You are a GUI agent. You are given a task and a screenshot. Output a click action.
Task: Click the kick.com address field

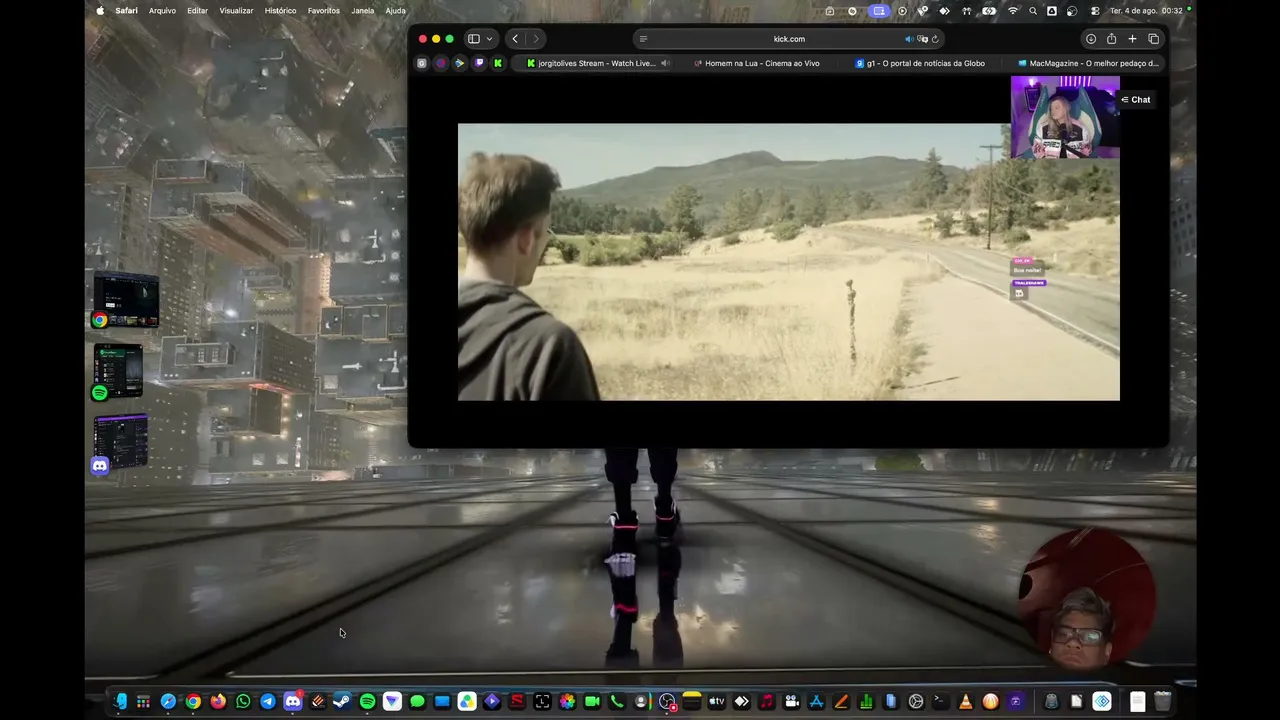pos(789,39)
